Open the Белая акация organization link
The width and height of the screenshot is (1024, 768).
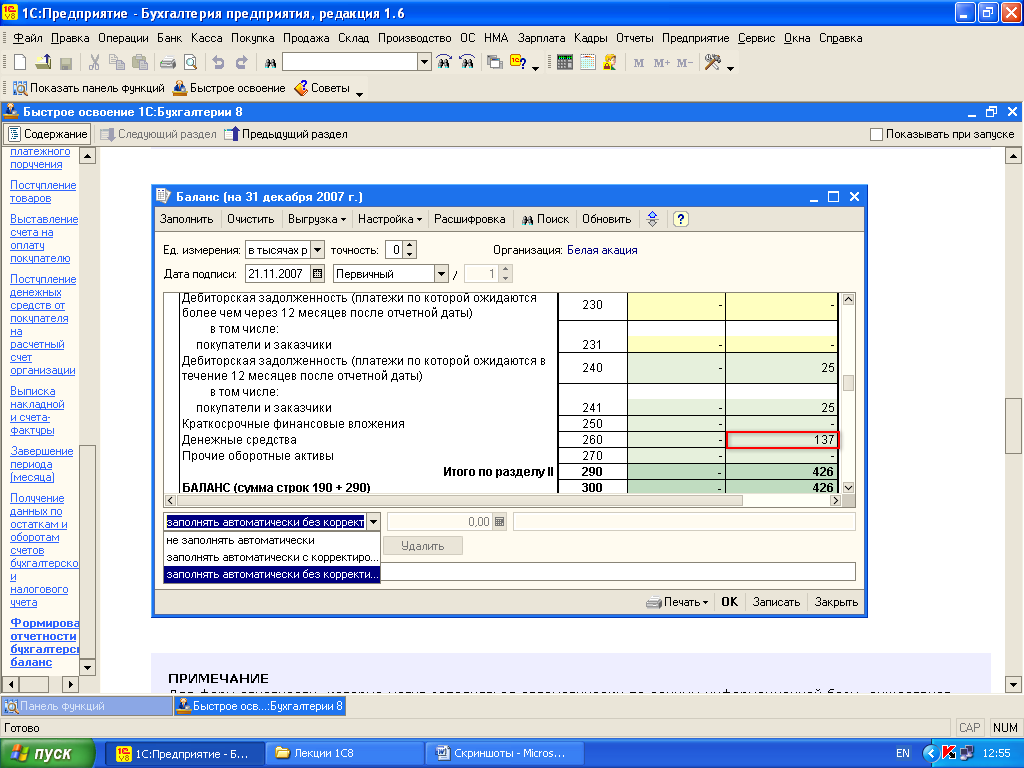[602, 250]
